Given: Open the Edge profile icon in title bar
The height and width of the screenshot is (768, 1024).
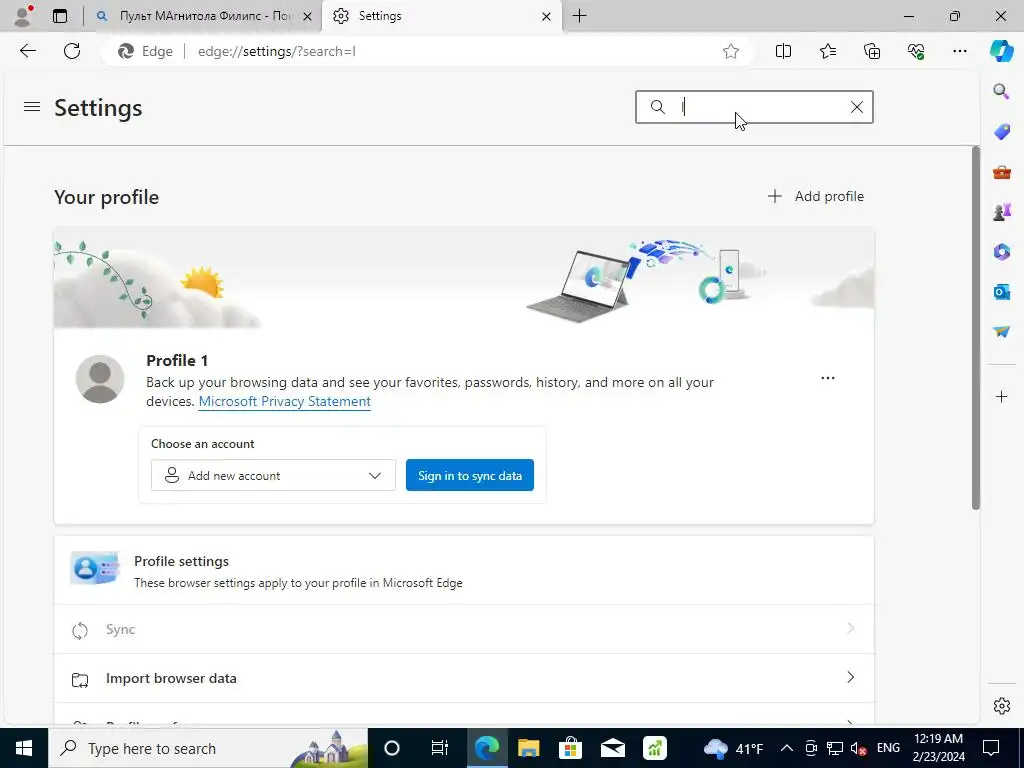Looking at the screenshot, I should [x=24, y=16].
